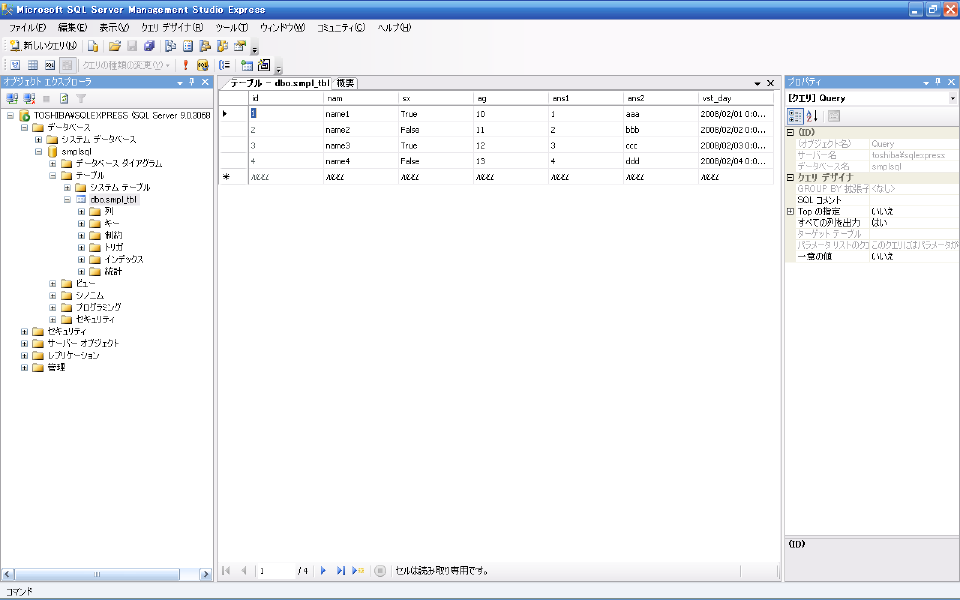Click the Property Pages icon

click(x=834, y=116)
